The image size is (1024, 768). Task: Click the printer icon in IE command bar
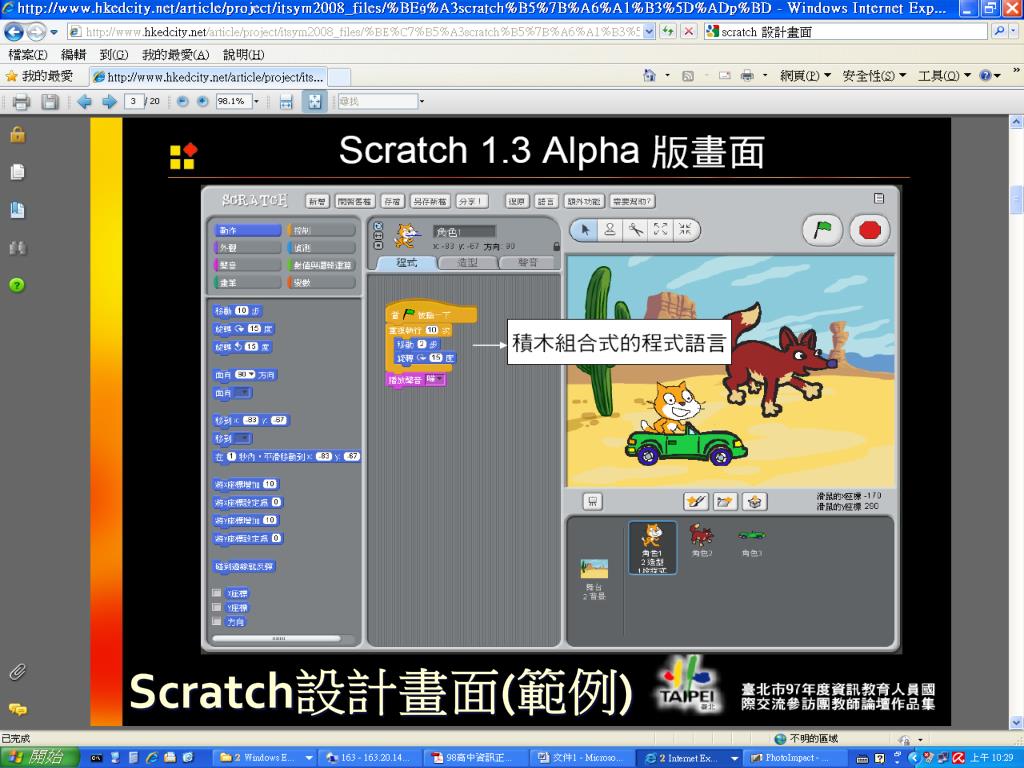pyautogui.click(x=747, y=76)
